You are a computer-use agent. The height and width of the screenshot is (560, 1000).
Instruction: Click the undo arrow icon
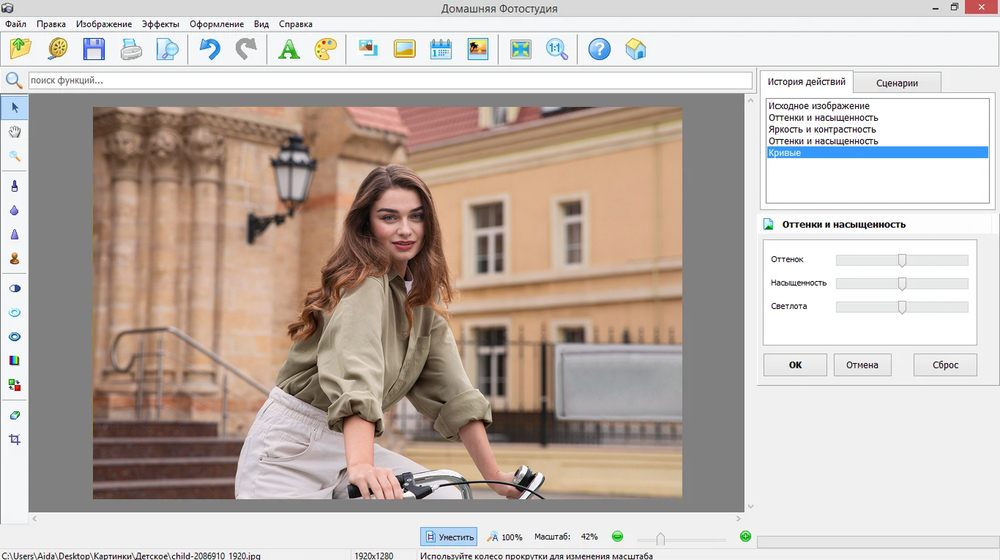(x=209, y=48)
